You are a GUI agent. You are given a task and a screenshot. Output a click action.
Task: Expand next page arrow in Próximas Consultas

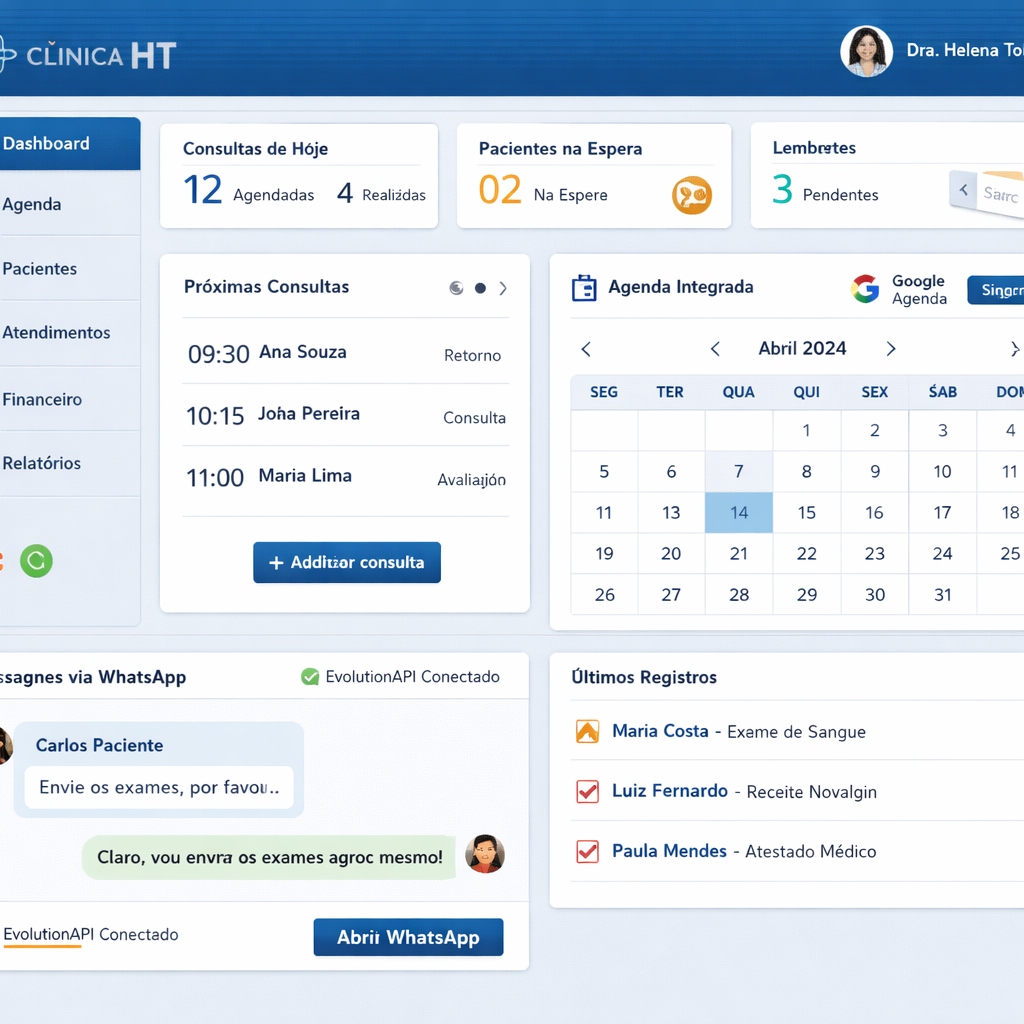pos(503,288)
